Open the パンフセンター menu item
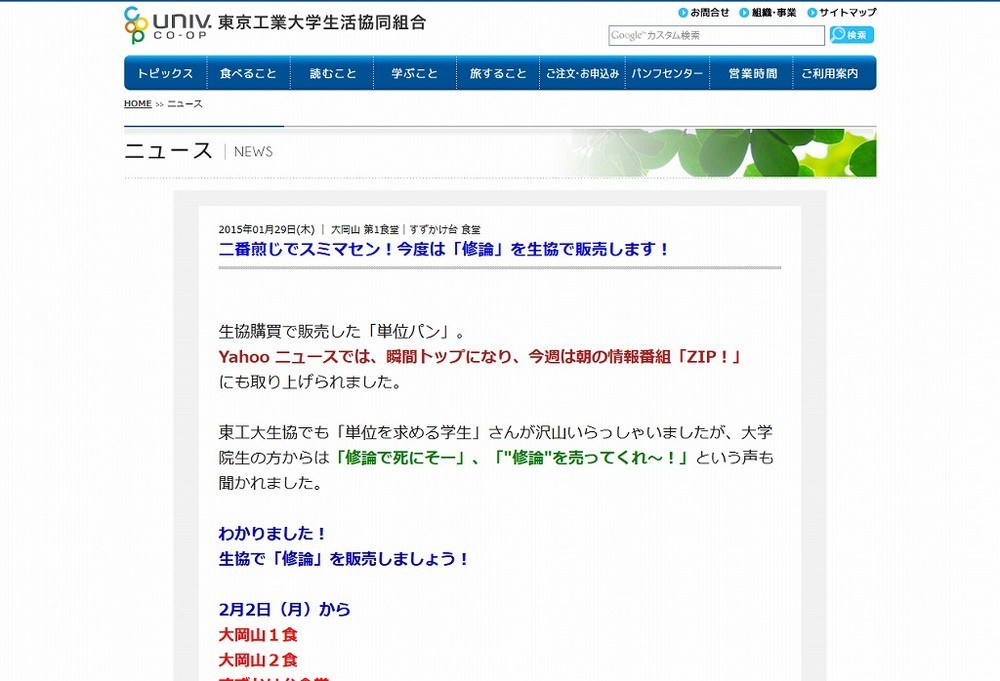The height and width of the screenshot is (681, 1000). 667,72
